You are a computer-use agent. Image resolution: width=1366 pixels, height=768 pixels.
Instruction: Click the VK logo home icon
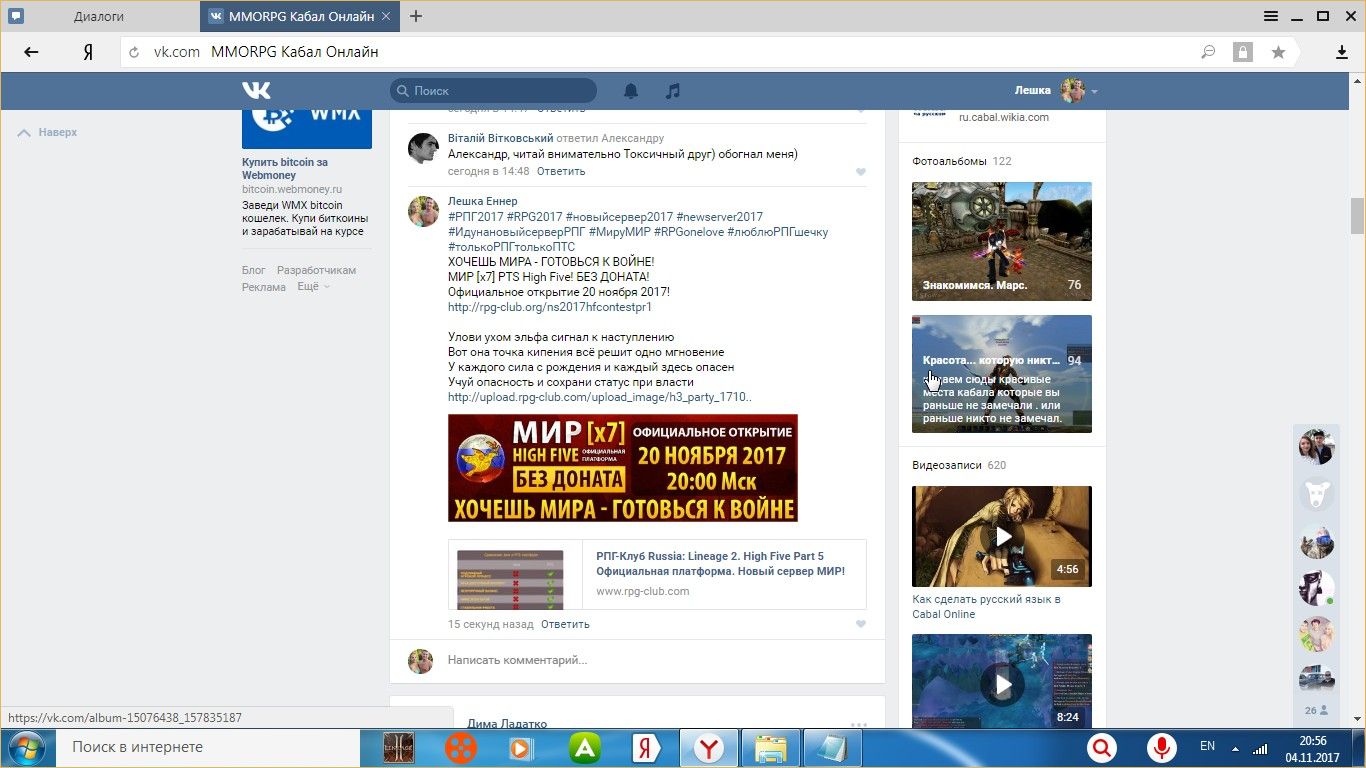(256, 91)
